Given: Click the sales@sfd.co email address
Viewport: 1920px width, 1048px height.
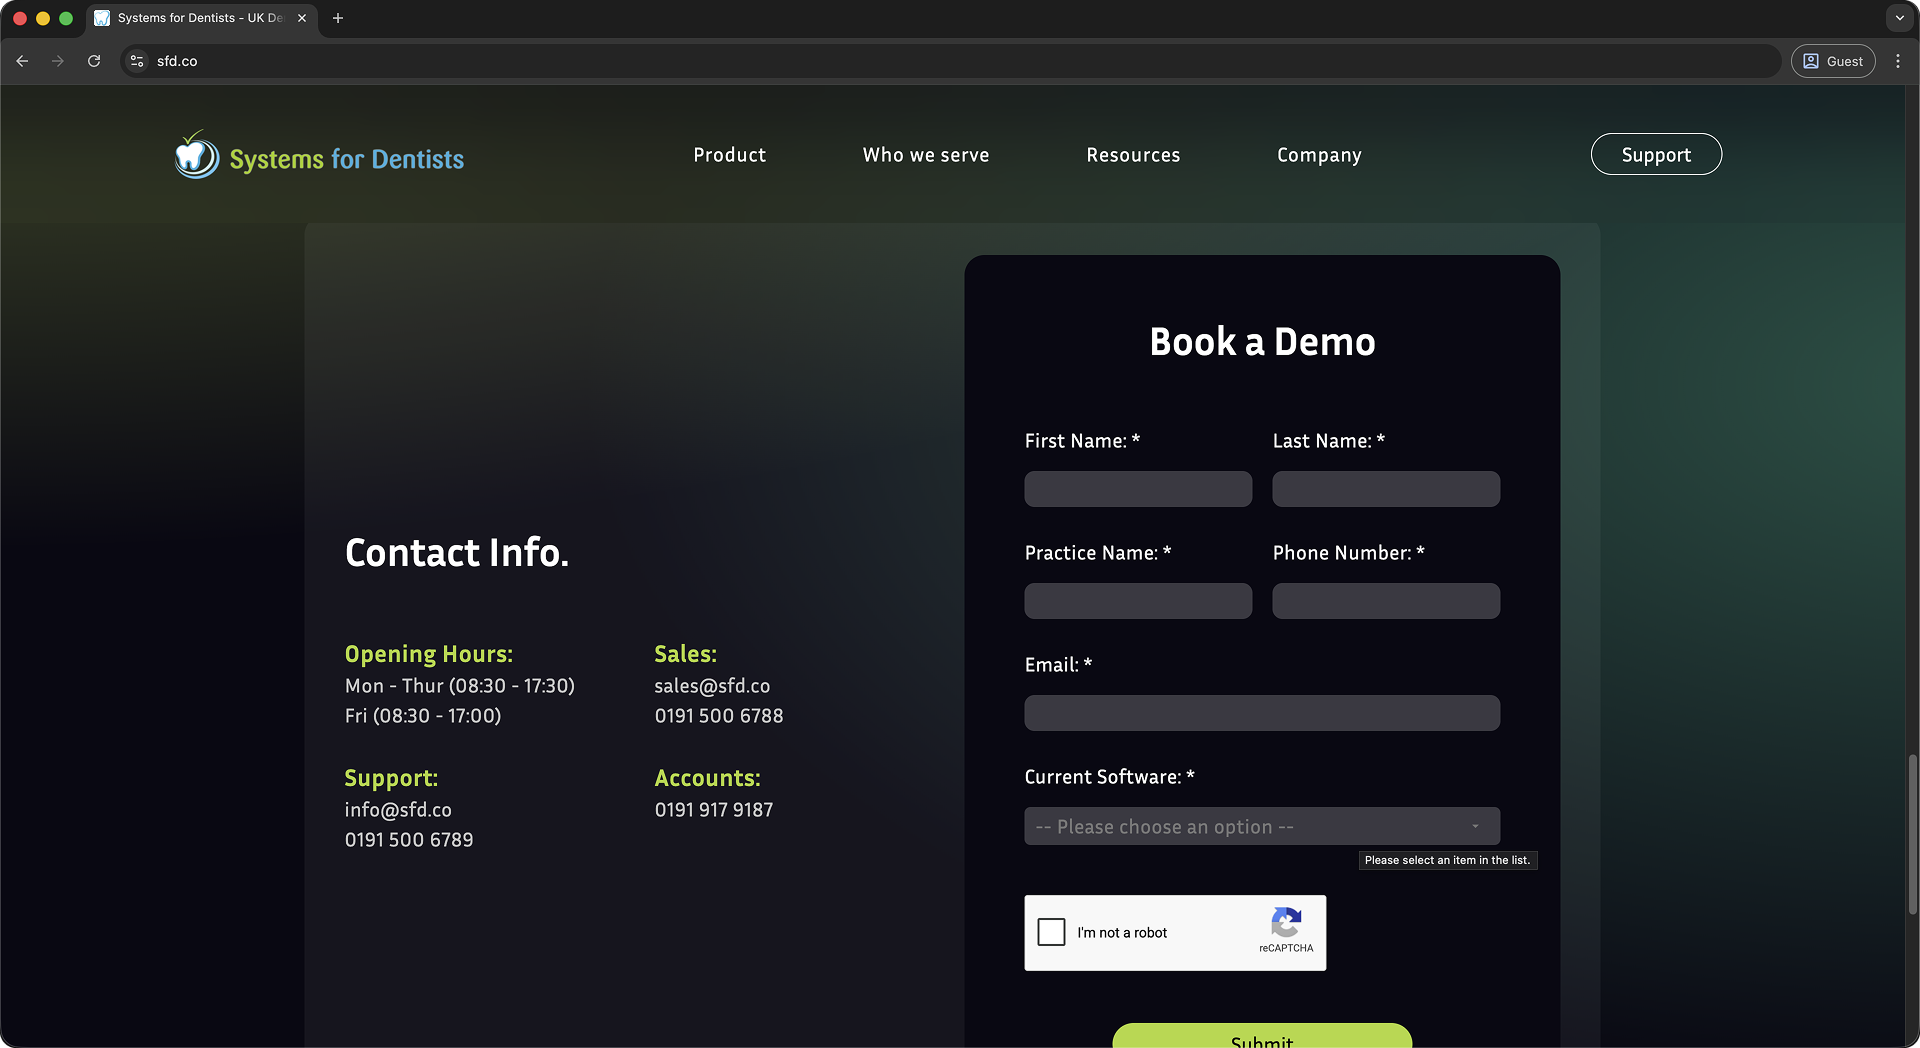Looking at the screenshot, I should pyautogui.click(x=712, y=686).
